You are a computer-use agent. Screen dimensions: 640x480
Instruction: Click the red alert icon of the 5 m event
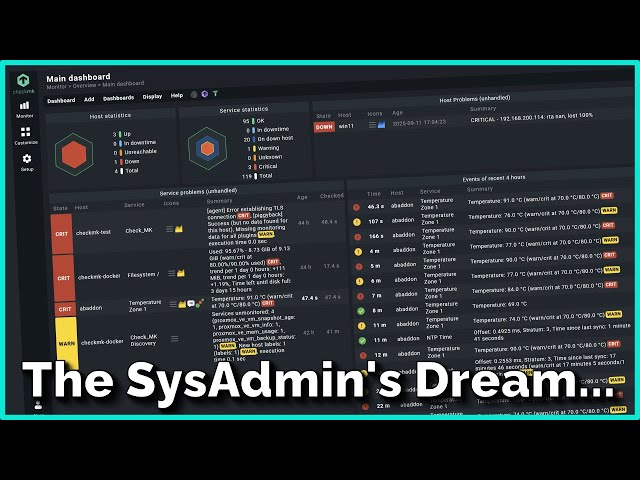pyautogui.click(x=359, y=267)
